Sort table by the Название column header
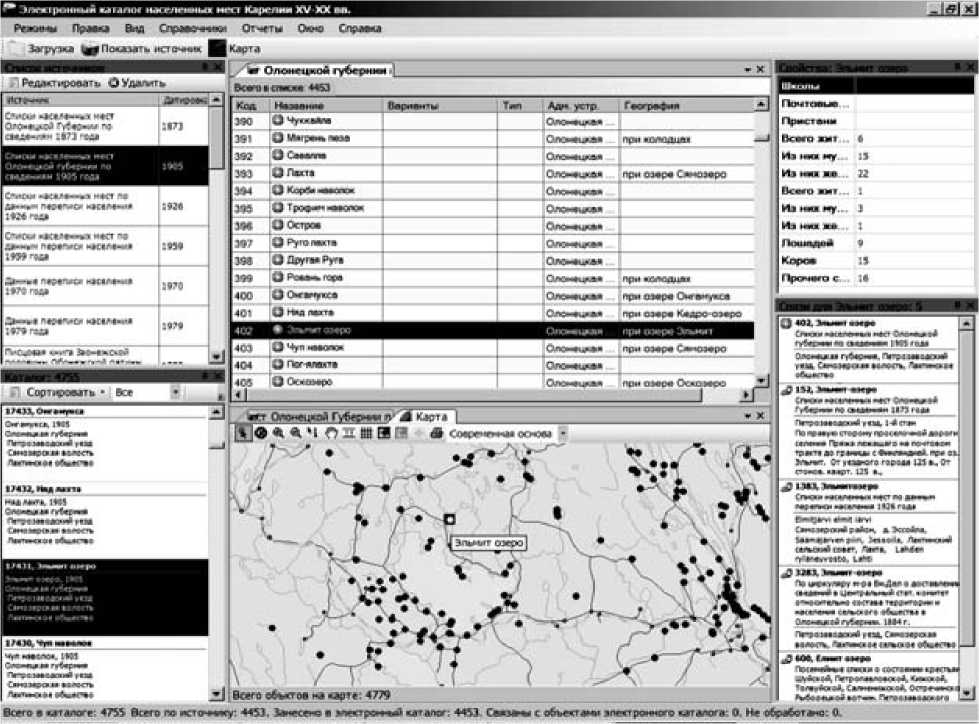This screenshot has height=724, width=979. click(x=327, y=105)
